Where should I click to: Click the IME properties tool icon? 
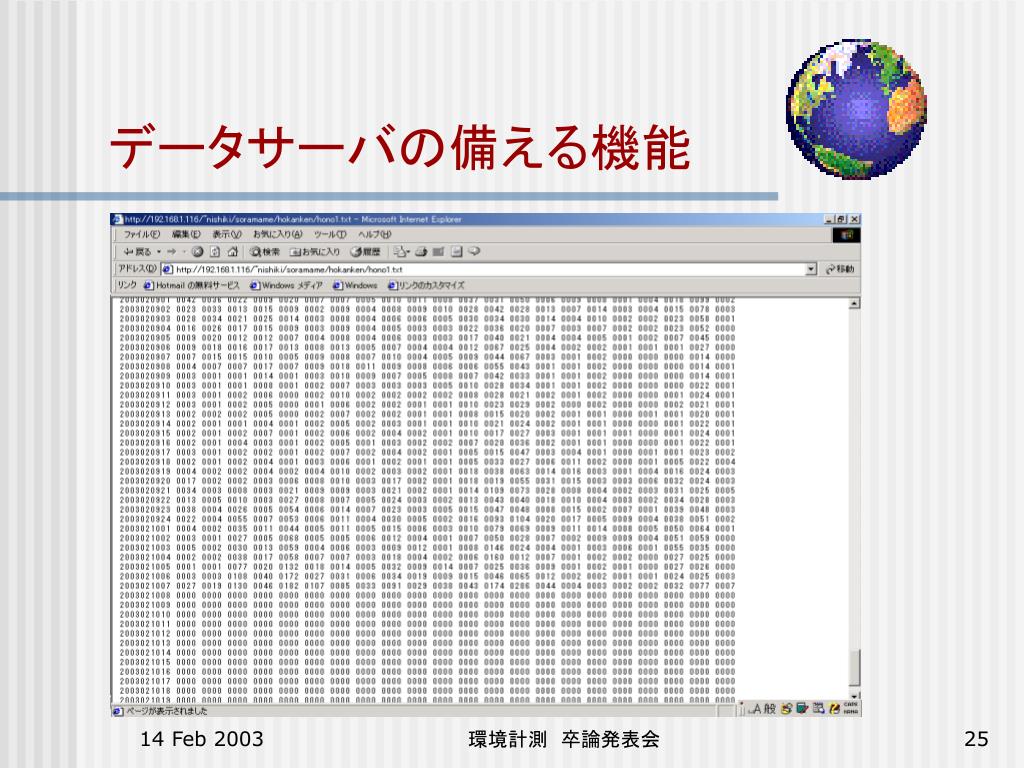pyautogui.click(x=818, y=709)
